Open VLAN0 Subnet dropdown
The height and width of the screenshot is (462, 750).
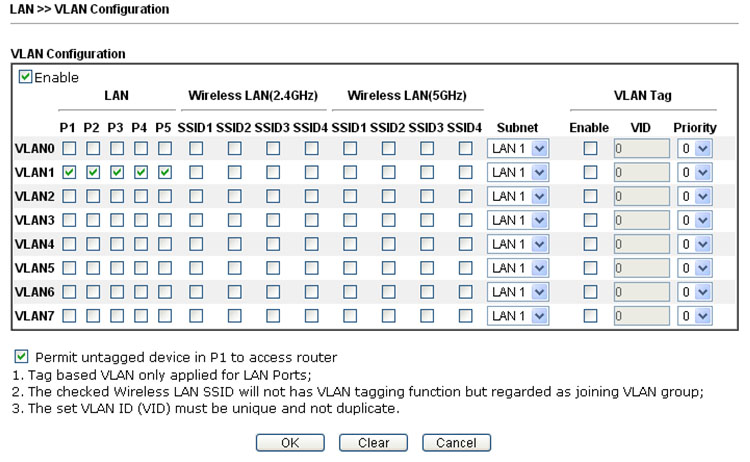click(518, 148)
